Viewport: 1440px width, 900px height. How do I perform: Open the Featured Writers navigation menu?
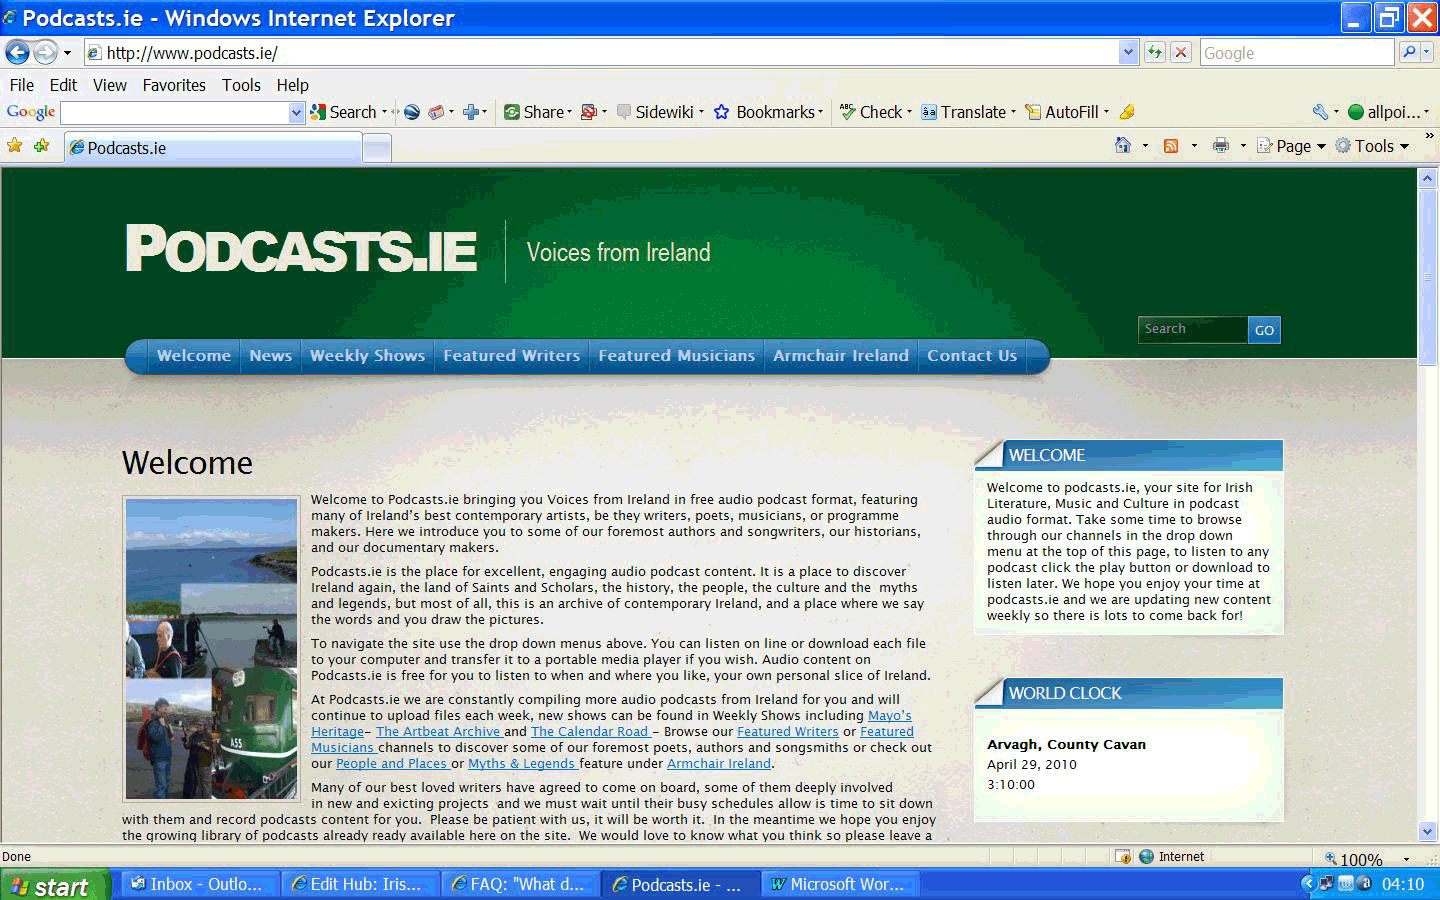pyautogui.click(x=511, y=356)
